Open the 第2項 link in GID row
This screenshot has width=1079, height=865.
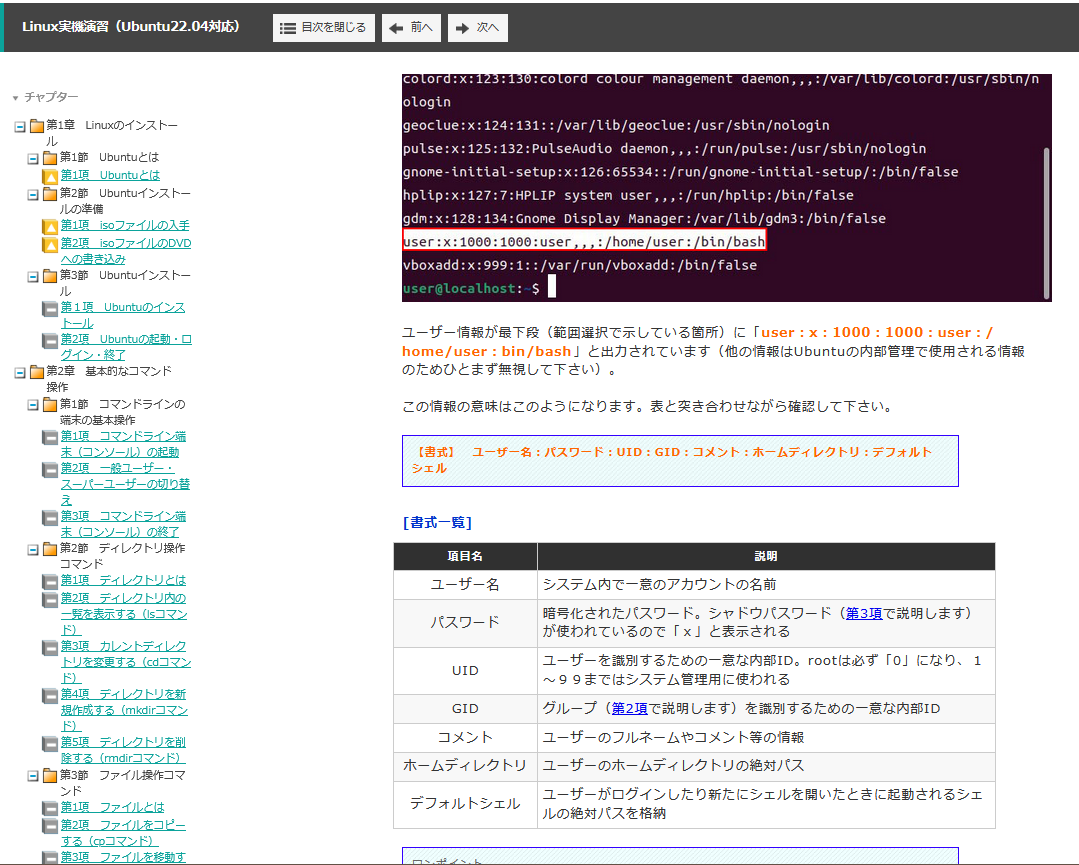pos(629,709)
